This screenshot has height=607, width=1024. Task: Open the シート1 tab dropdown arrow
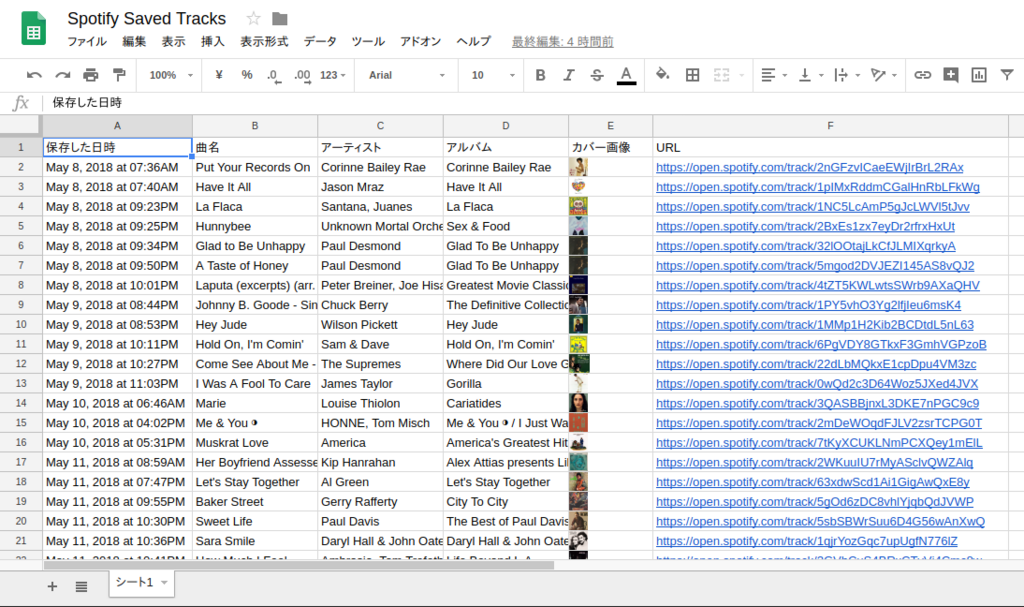[165, 582]
